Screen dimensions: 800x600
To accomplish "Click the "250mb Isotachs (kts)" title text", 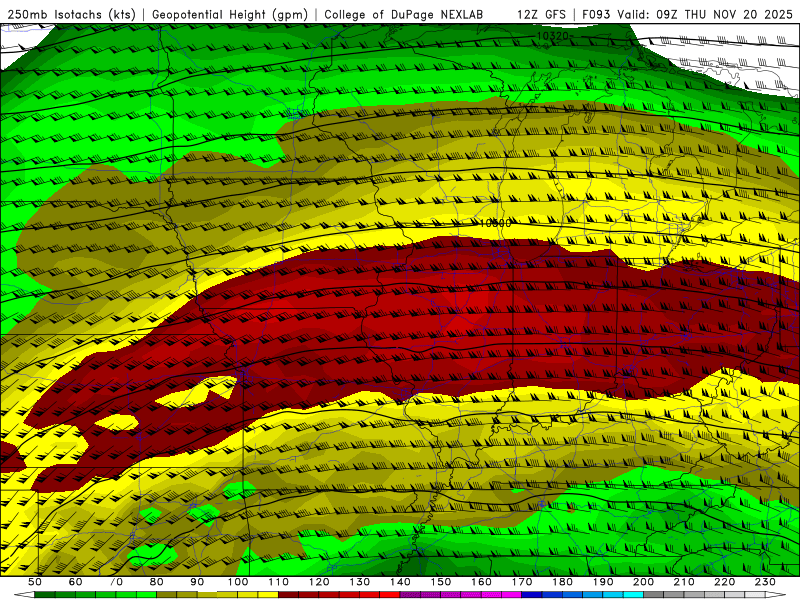I will (71, 15).
